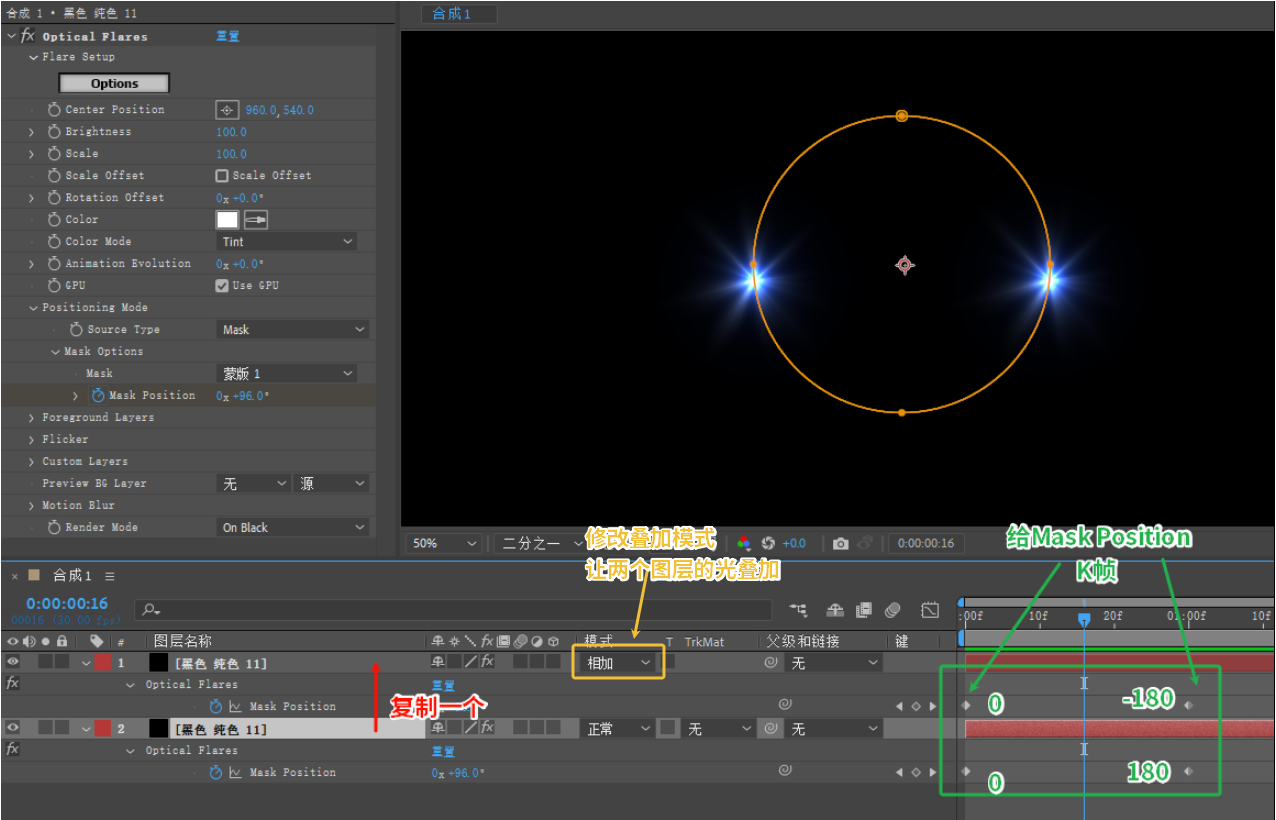The image size is (1276, 820).
Task: Collapse the Flare Setup group
Action: point(33,58)
